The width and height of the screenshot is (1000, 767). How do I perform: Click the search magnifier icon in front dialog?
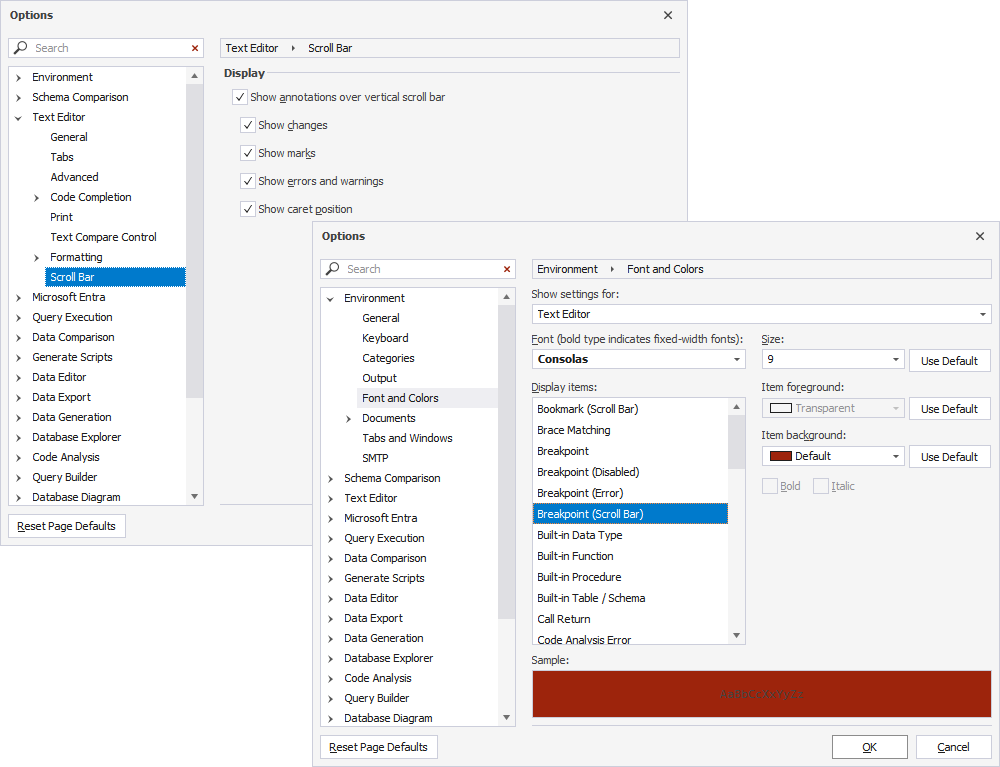pyautogui.click(x=331, y=269)
